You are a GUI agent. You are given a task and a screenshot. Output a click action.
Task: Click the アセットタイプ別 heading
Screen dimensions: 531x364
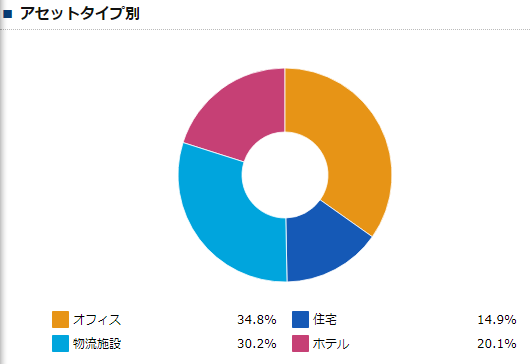80,14
